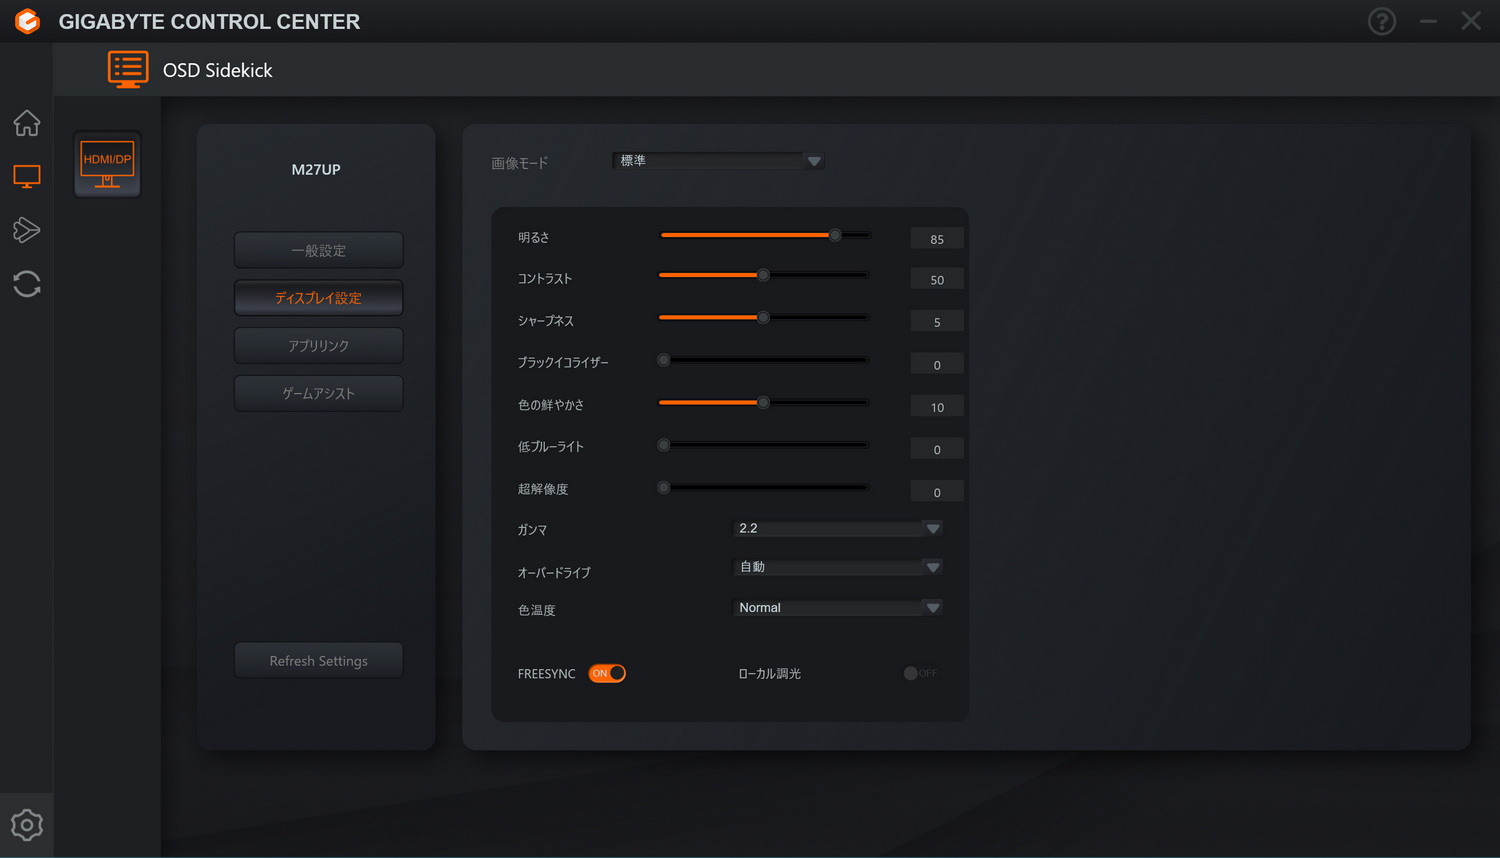Click the 明るさ value field showing 85
This screenshot has width=1500, height=858.
tap(937, 239)
